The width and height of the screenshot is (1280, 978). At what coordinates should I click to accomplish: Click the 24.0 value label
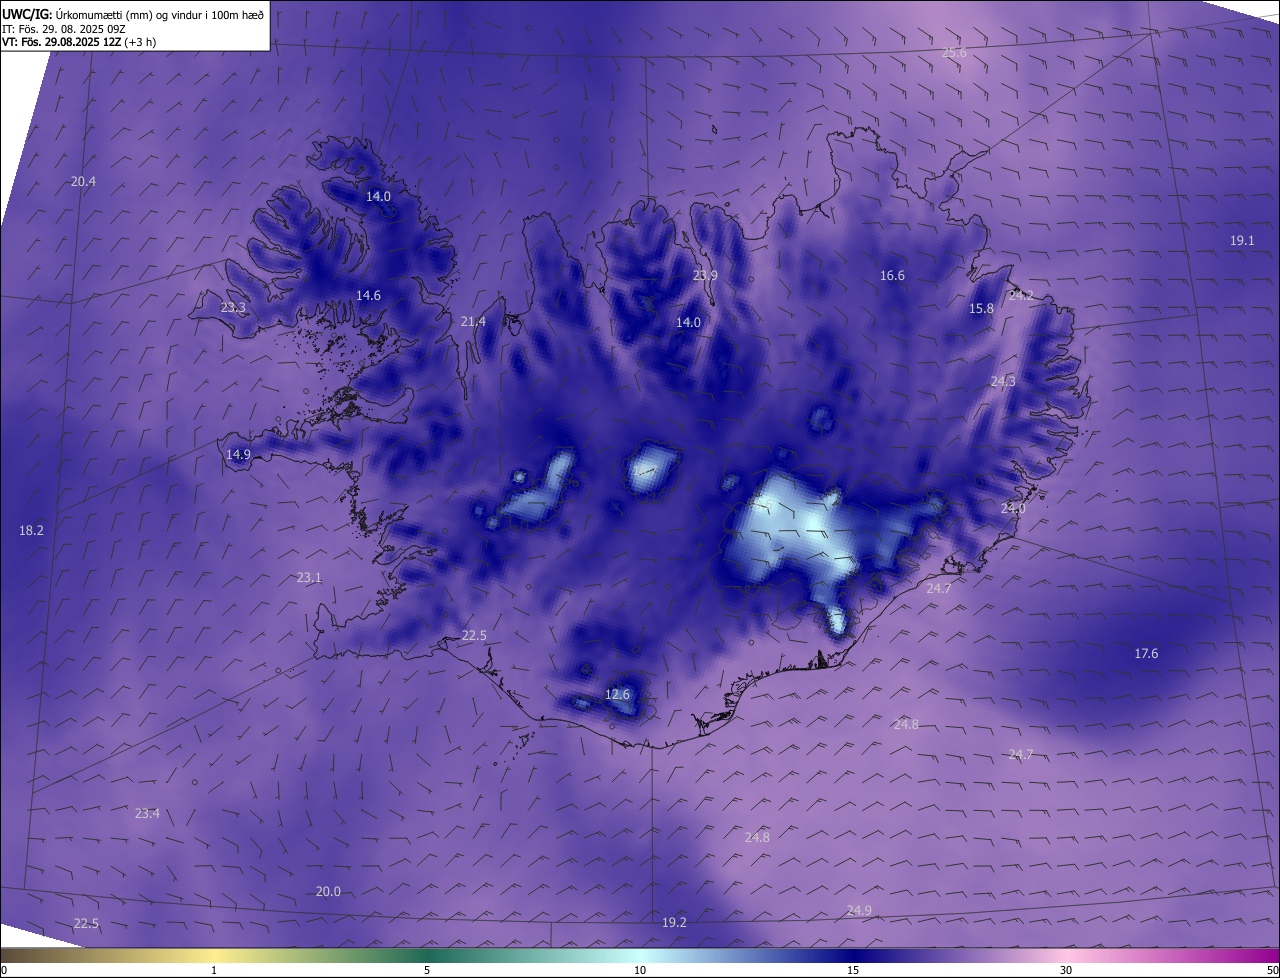pos(1013,508)
